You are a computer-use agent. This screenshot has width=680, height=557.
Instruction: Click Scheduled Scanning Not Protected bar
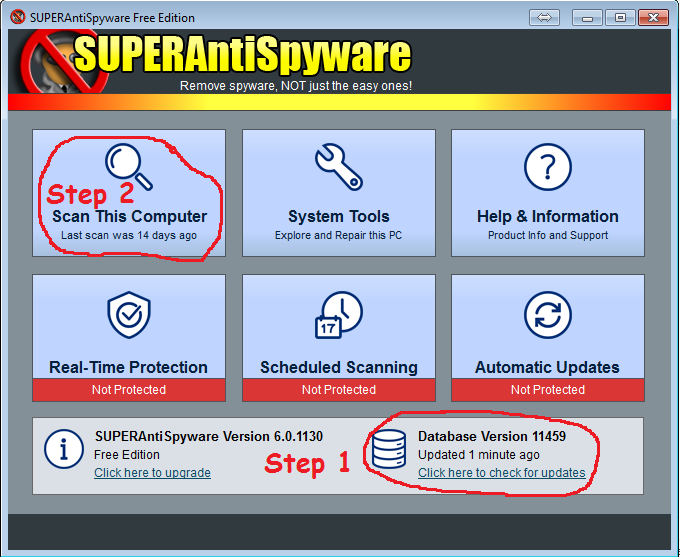coord(338,389)
